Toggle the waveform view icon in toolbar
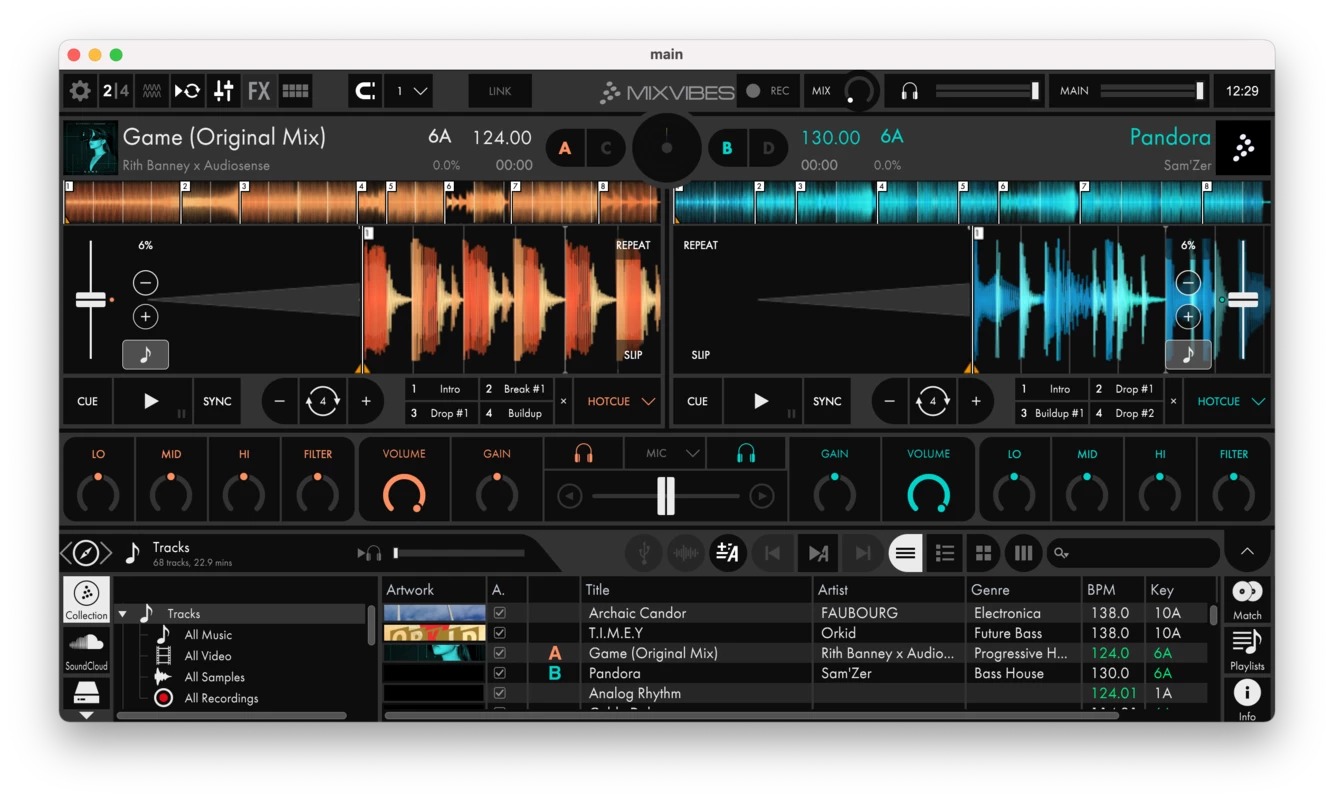 (x=151, y=91)
